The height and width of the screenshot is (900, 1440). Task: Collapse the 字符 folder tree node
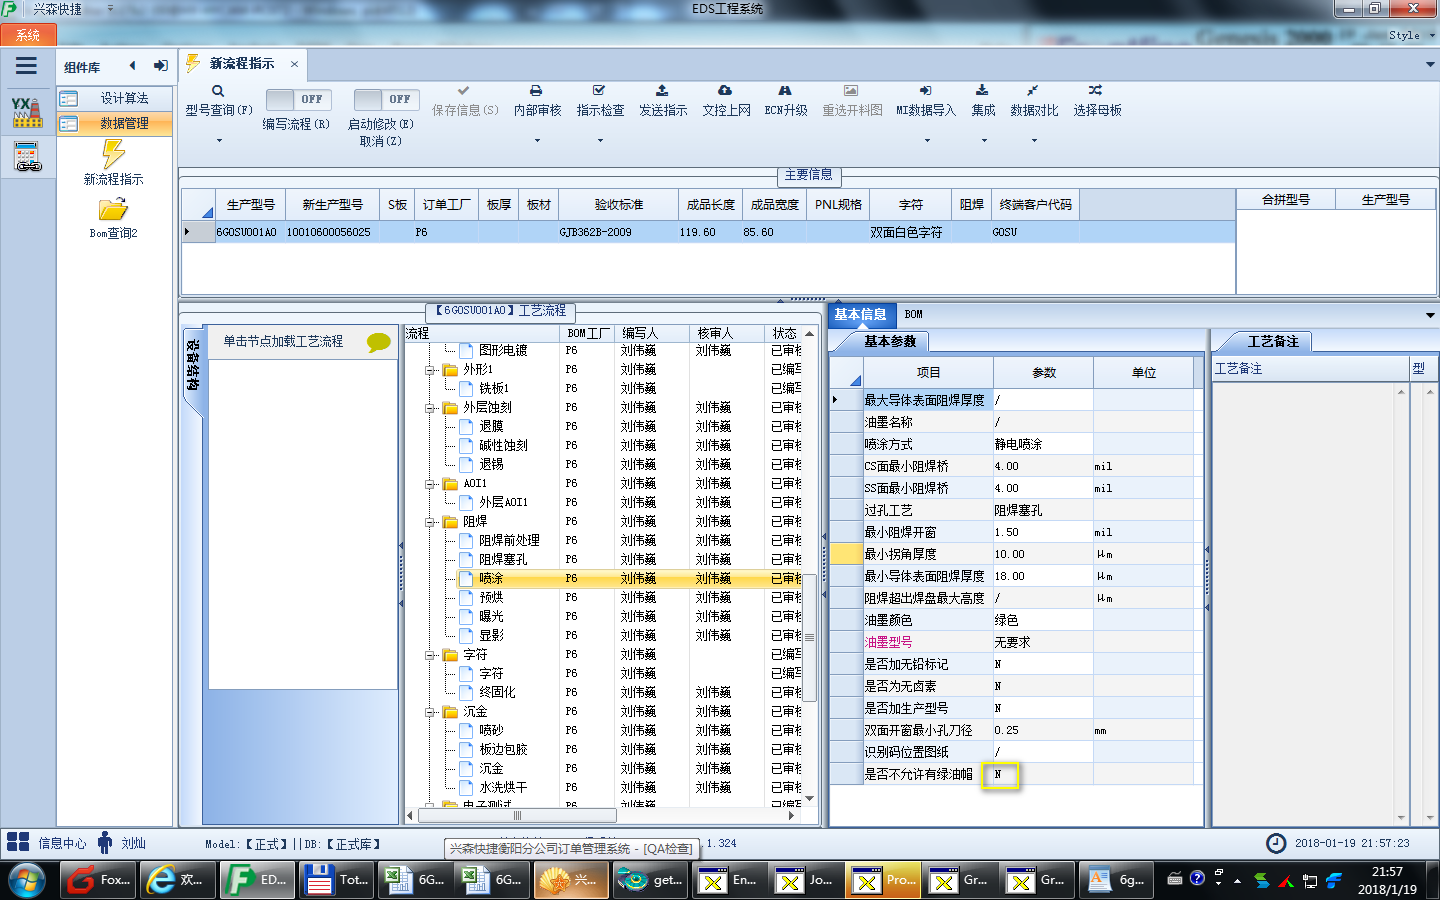(x=430, y=655)
